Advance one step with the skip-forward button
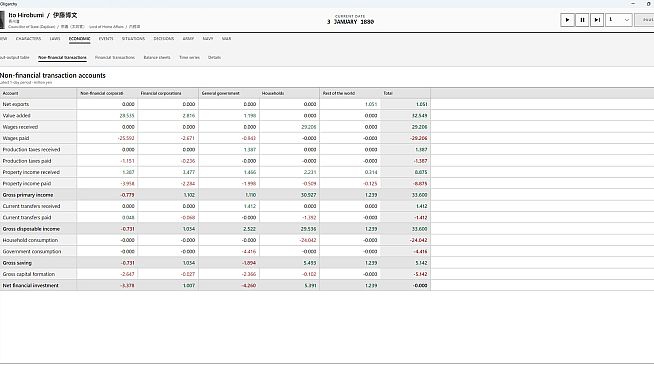654x366 pixels. pos(597,20)
